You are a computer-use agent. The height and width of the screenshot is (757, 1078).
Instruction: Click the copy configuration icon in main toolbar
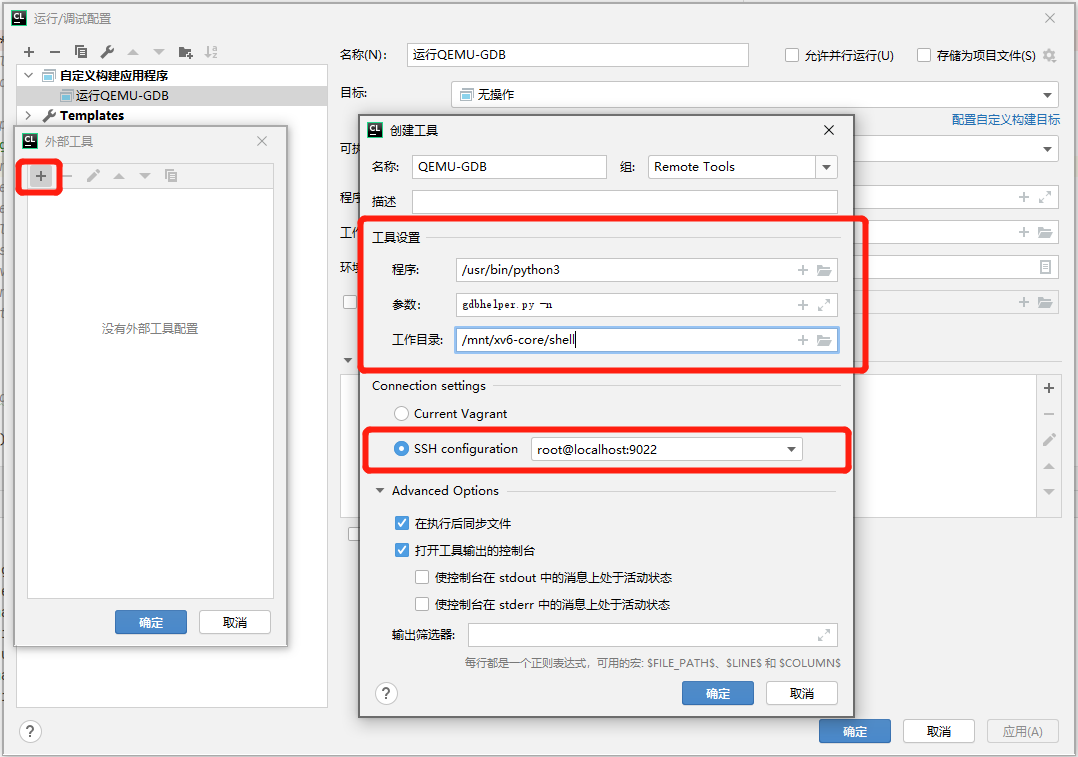pos(81,52)
